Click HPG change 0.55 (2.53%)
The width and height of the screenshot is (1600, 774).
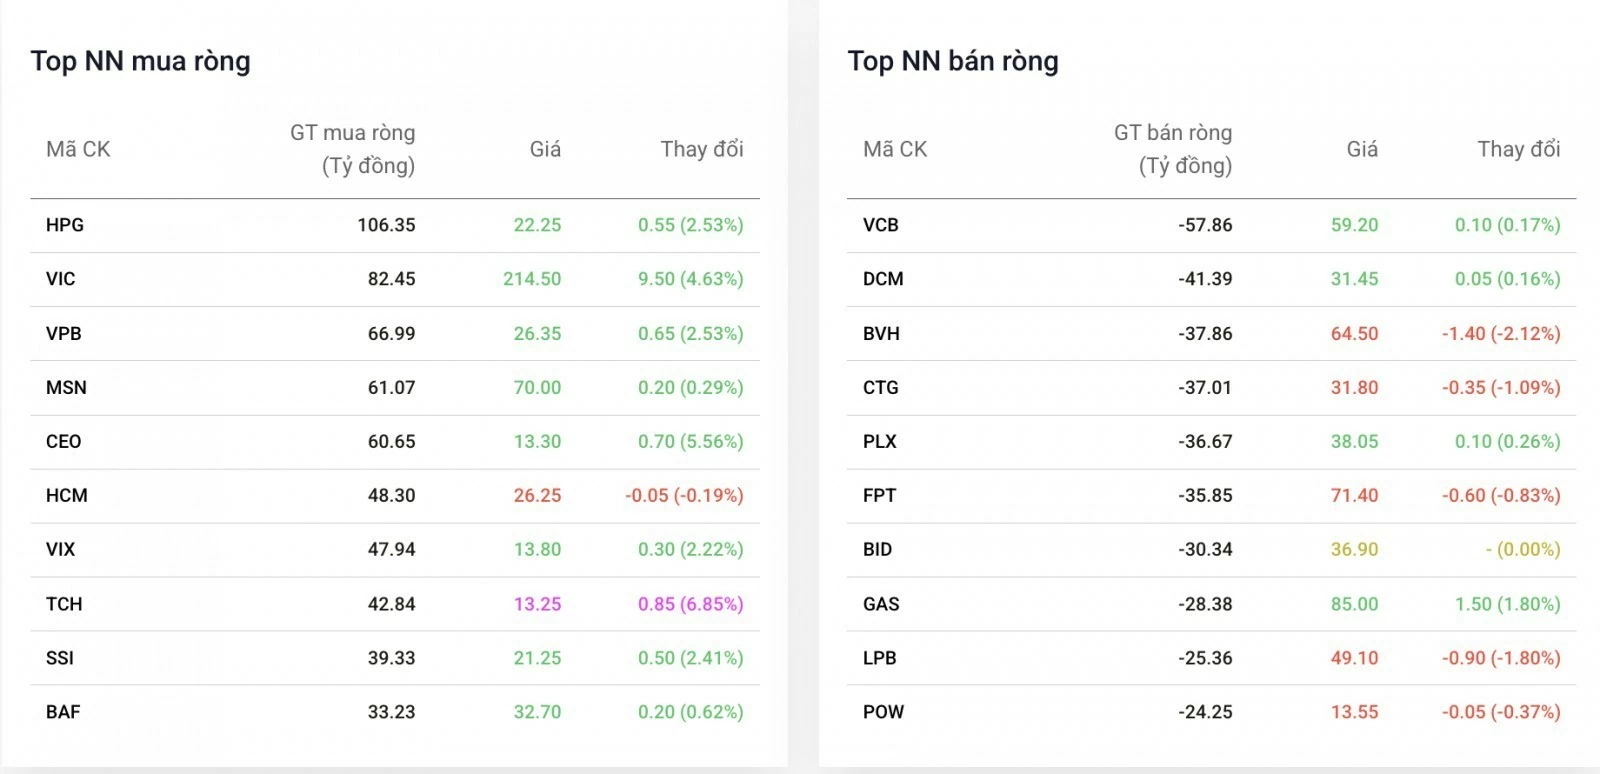point(691,225)
